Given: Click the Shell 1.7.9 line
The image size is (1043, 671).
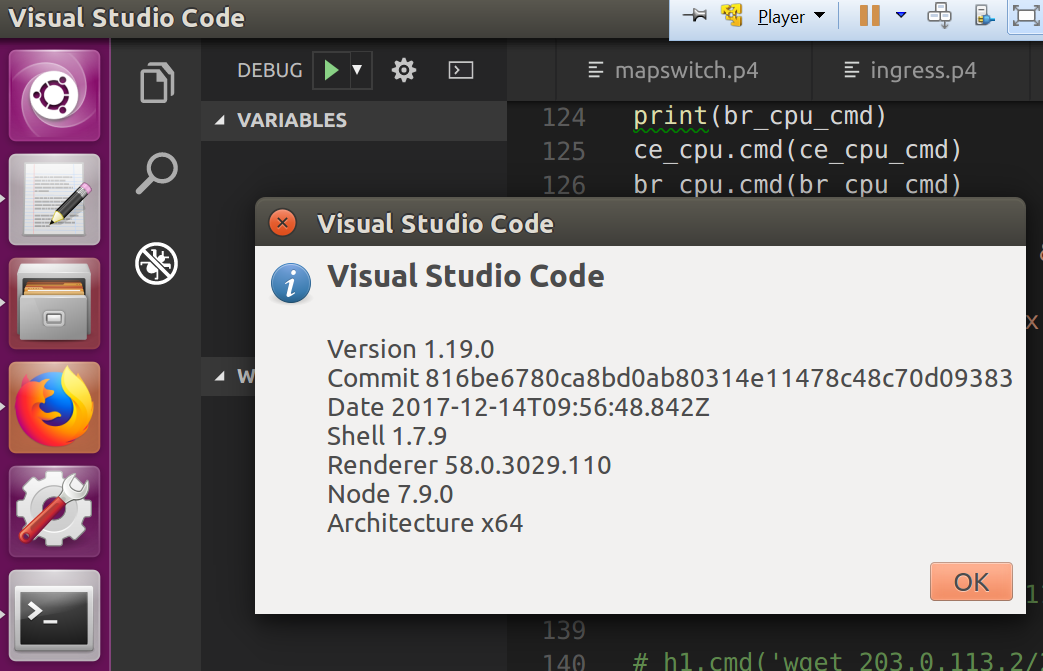Looking at the screenshot, I should pyautogui.click(x=386, y=436).
